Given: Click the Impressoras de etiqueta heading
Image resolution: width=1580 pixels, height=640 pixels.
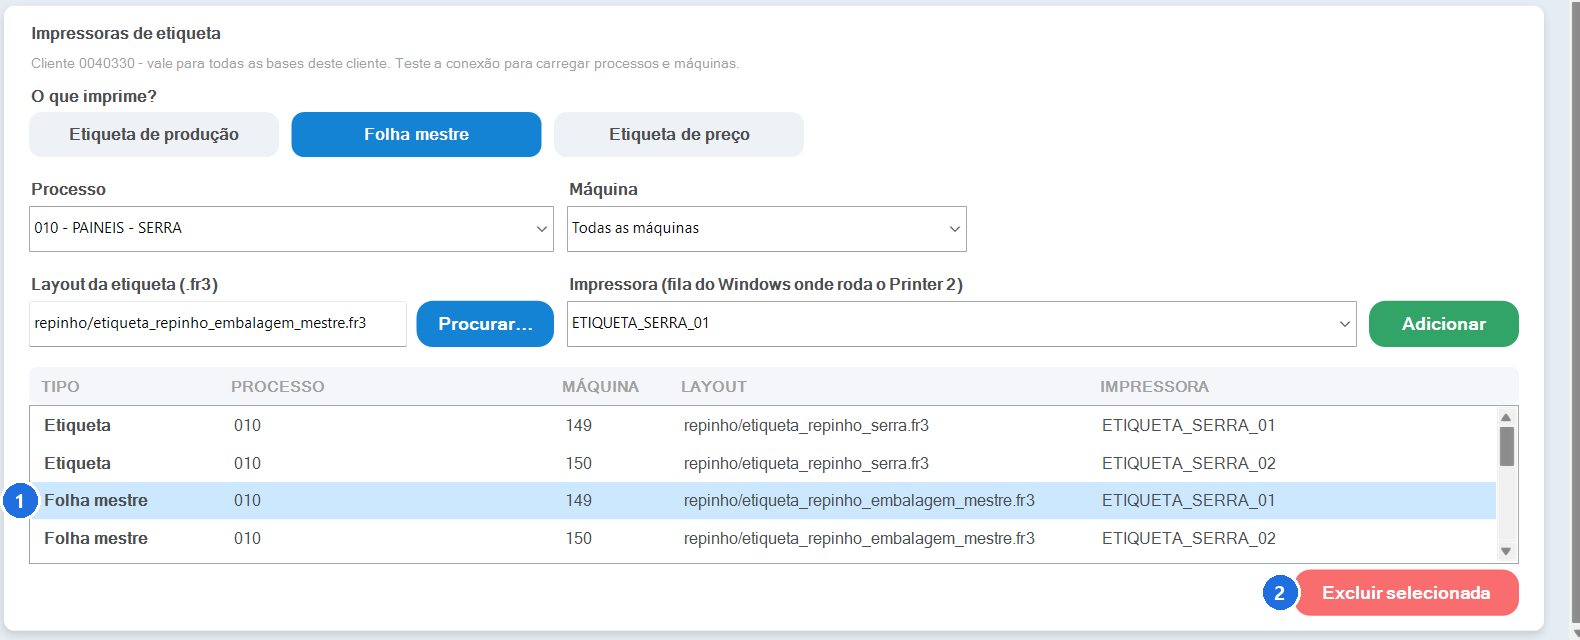Looking at the screenshot, I should (126, 33).
